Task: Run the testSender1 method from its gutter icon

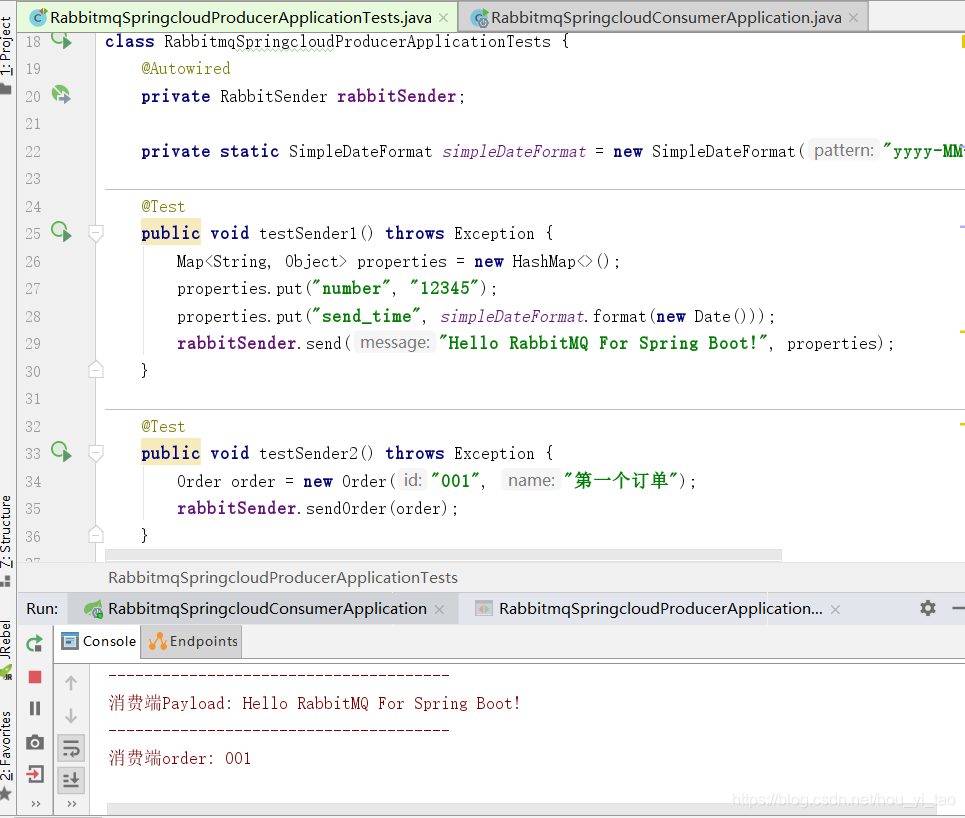Action: pos(61,232)
